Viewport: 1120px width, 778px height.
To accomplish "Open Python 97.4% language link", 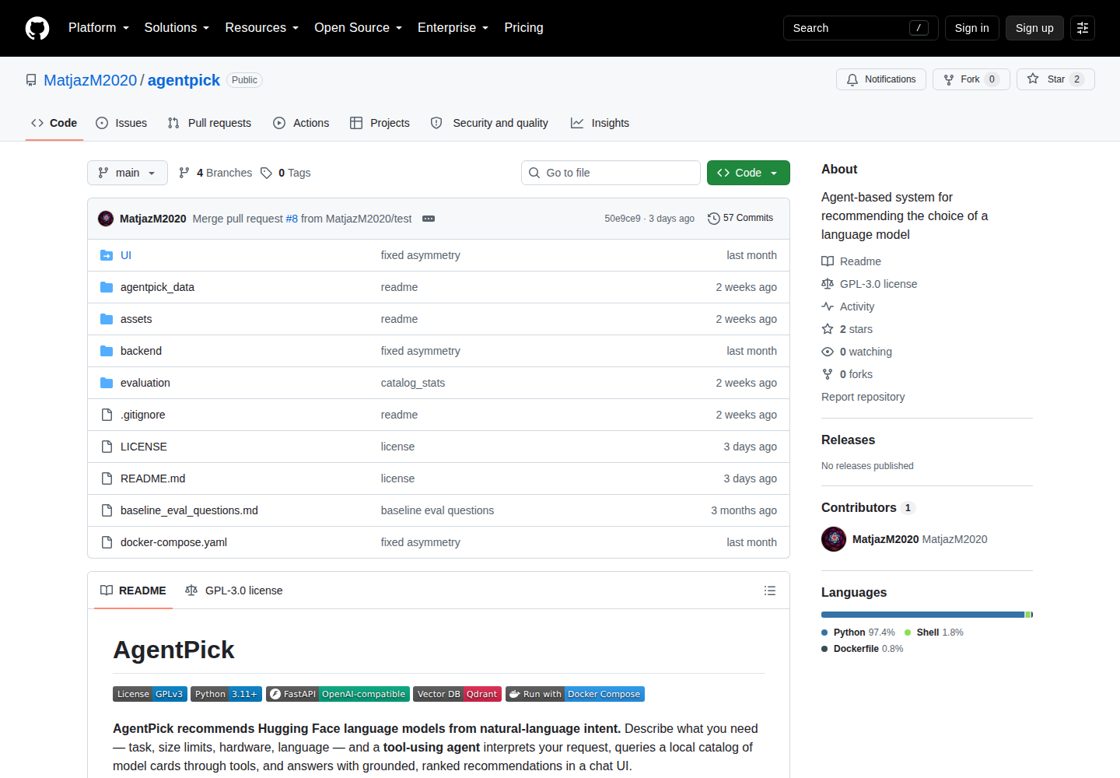I will click(x=858, y=632).
